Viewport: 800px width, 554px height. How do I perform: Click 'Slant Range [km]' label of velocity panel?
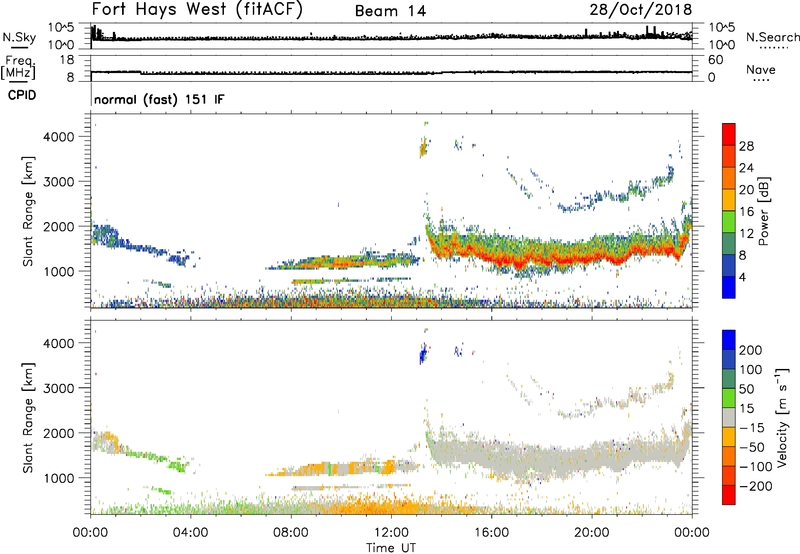(x=28, y=417)
